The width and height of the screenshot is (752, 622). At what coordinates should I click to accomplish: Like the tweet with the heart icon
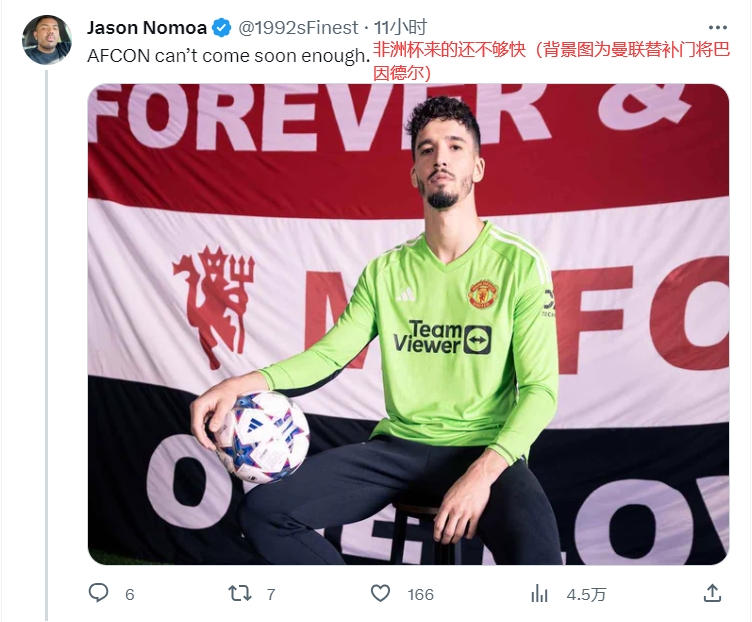tap(381, 594)
